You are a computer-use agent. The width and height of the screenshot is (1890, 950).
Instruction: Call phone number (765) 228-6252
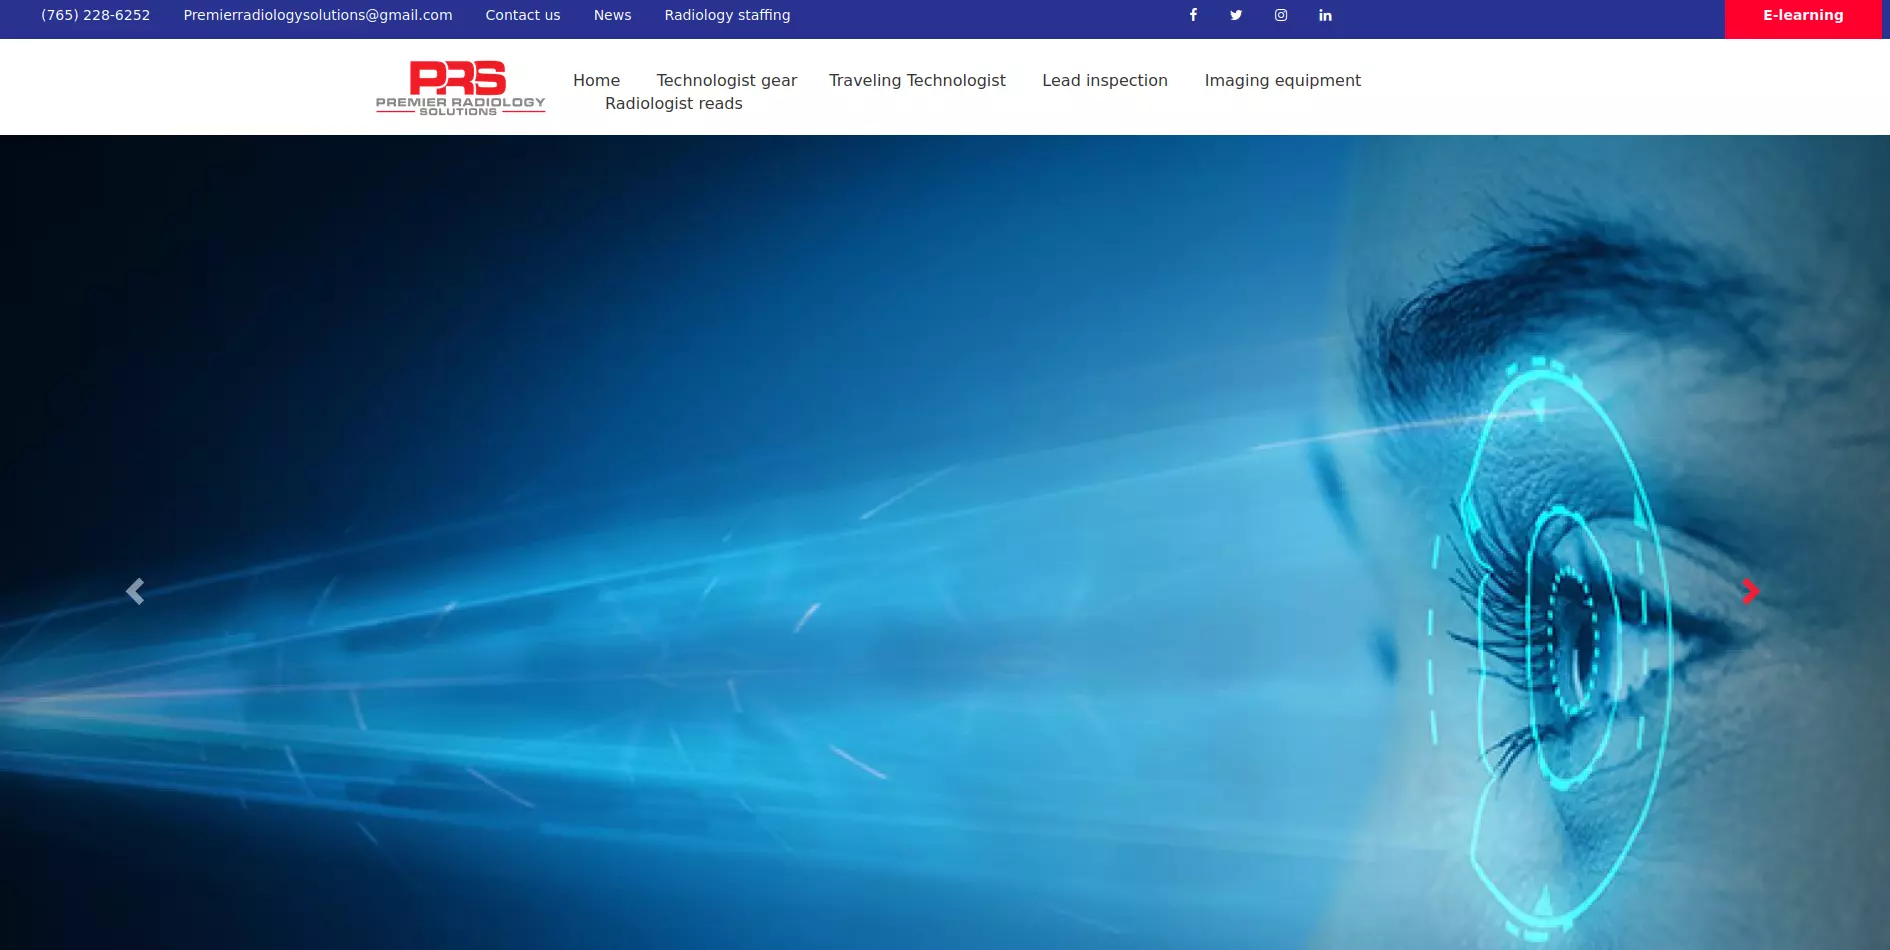coord(95,15)
